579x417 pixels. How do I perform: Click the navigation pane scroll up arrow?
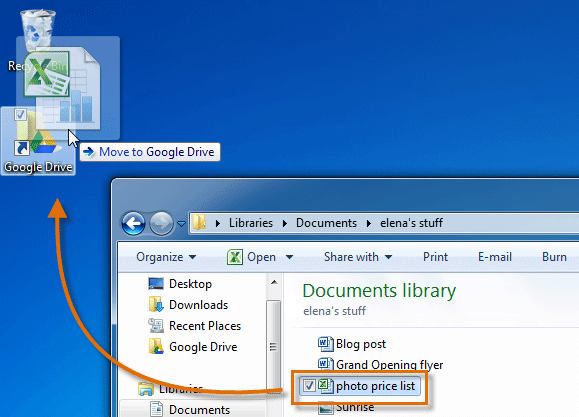pyautogui.click(x=274, y=283)
